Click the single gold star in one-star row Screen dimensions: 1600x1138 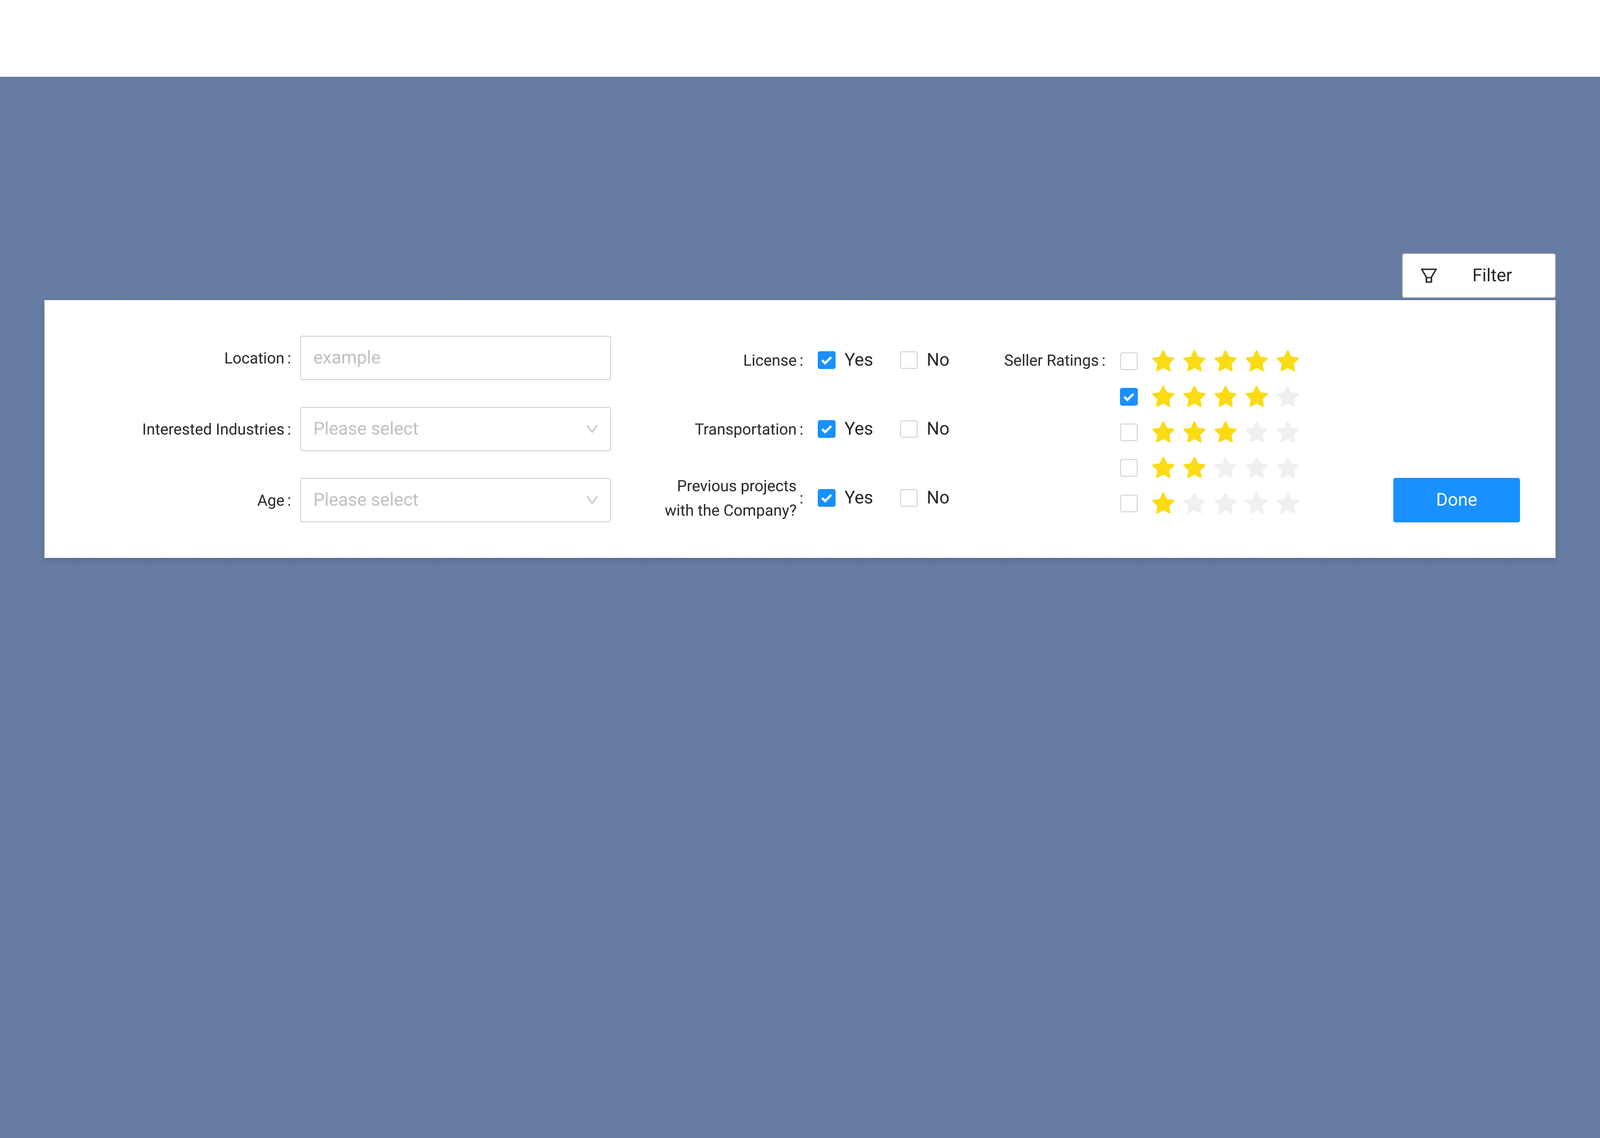[x=1163, y=503]
